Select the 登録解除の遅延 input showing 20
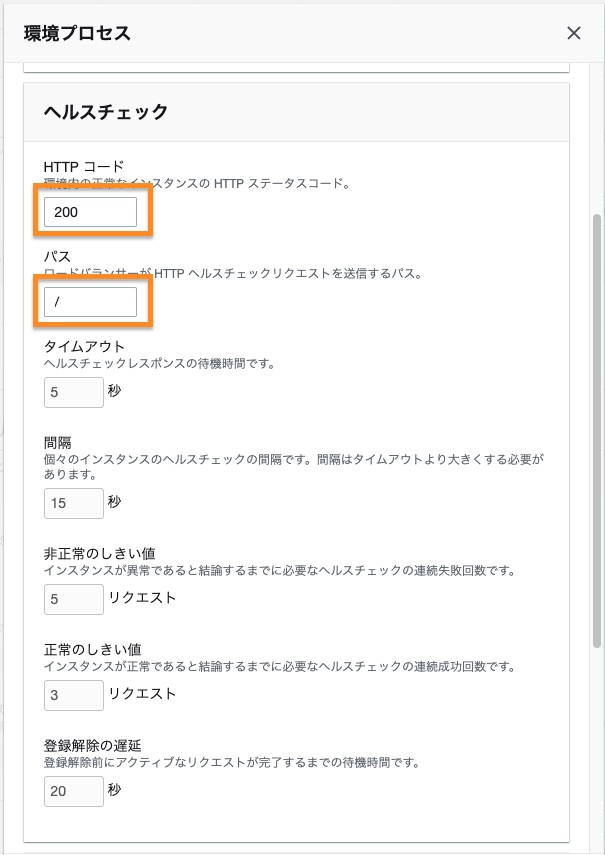The width and height of the screenshot is (605, 855). point(74,791)
